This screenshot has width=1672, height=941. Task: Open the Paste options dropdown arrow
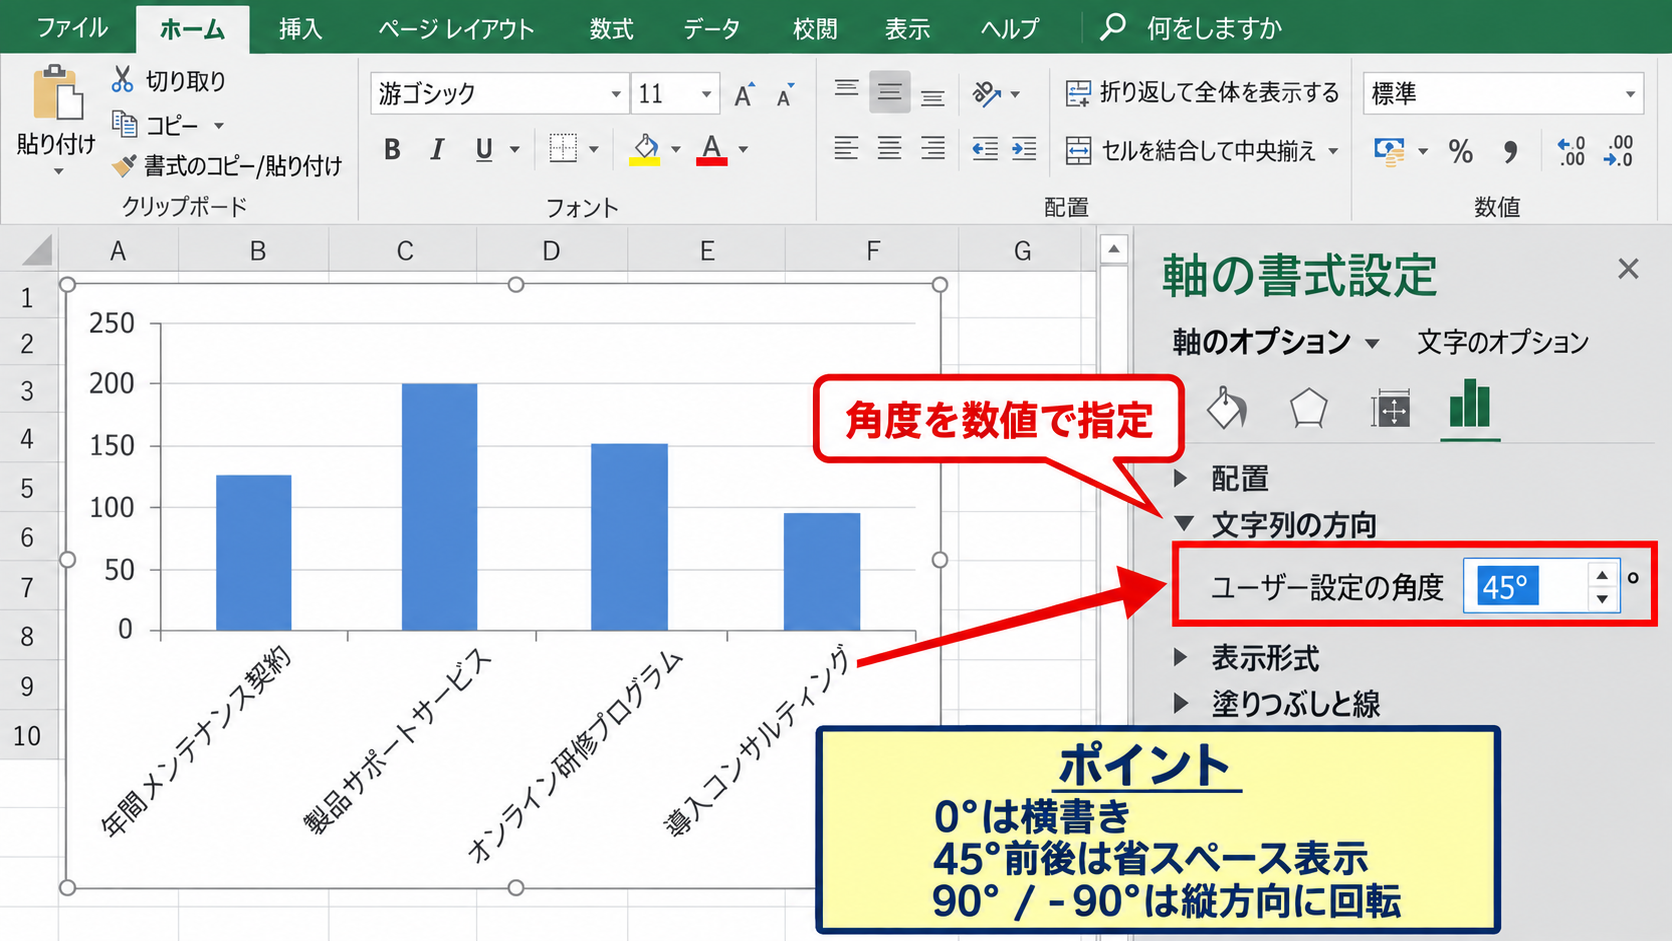(58, 172)
